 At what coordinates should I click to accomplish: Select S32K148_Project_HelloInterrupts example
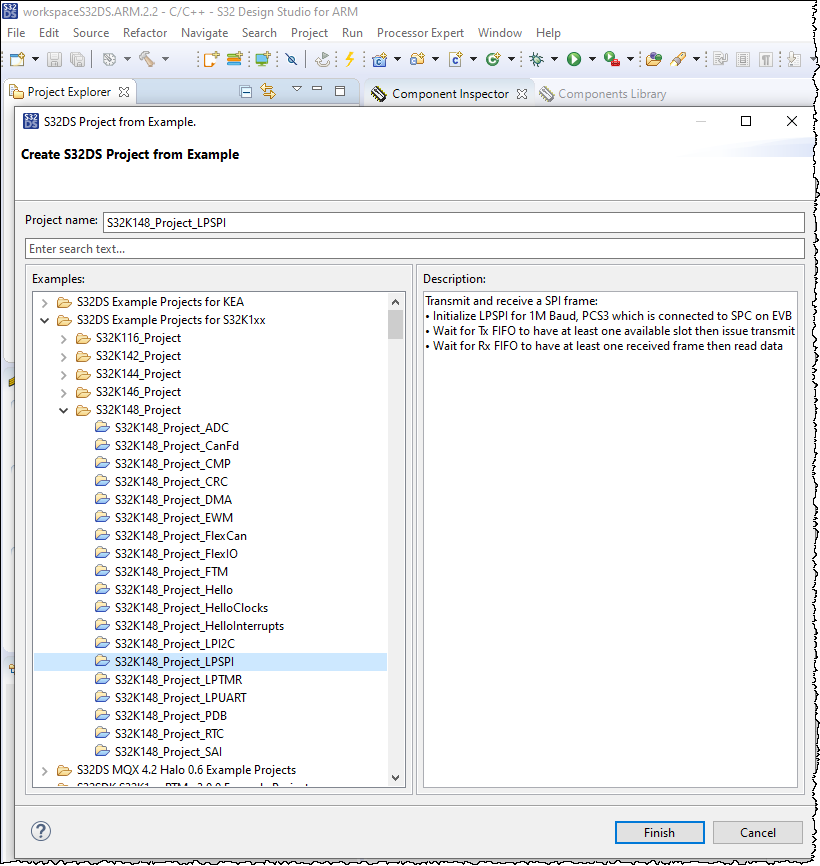click(x=199, y=626)
